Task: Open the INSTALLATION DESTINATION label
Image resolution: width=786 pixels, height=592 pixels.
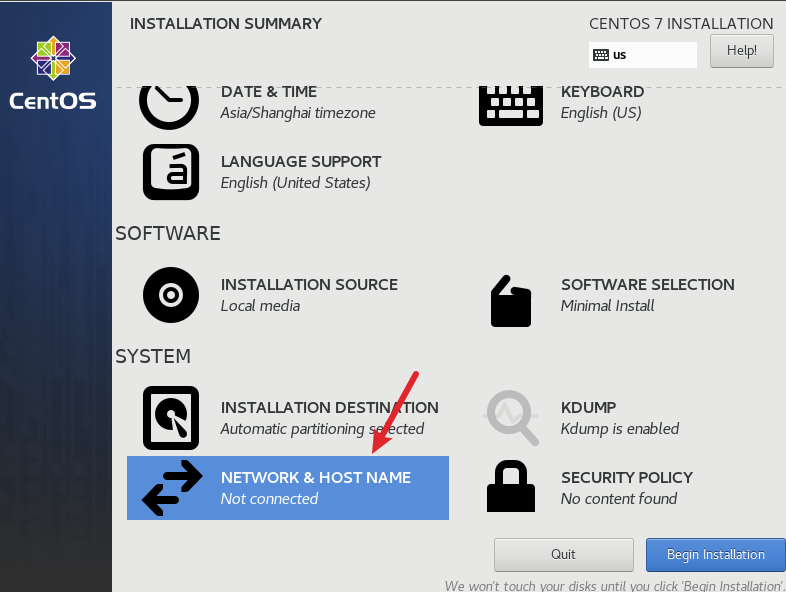Action: pyautogui.click(x=330, y=407)
